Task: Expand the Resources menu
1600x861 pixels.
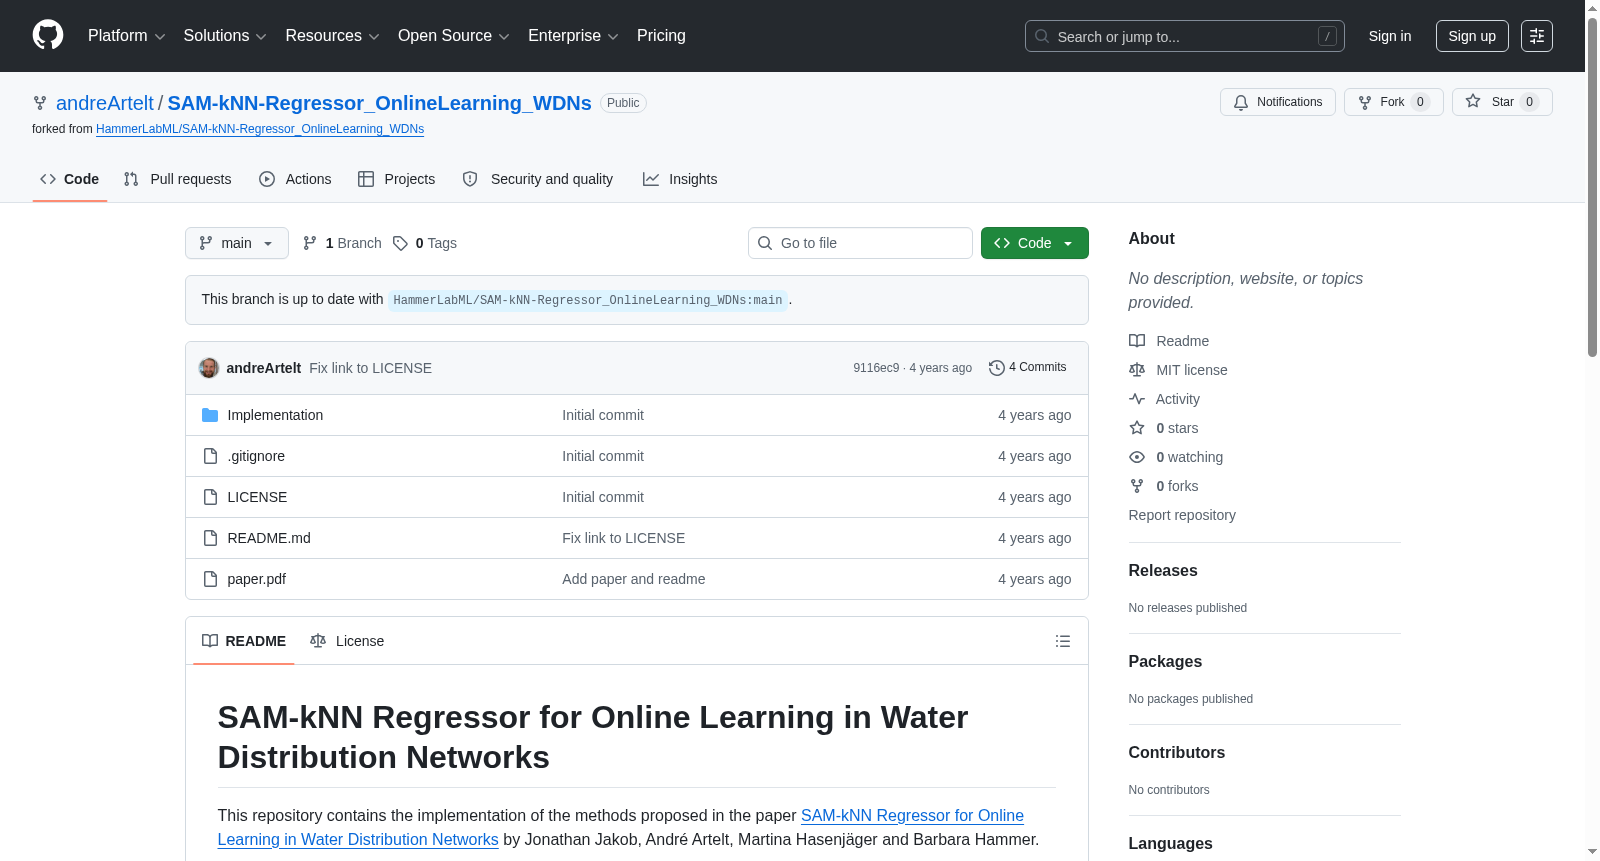Action: click(332, 36)
